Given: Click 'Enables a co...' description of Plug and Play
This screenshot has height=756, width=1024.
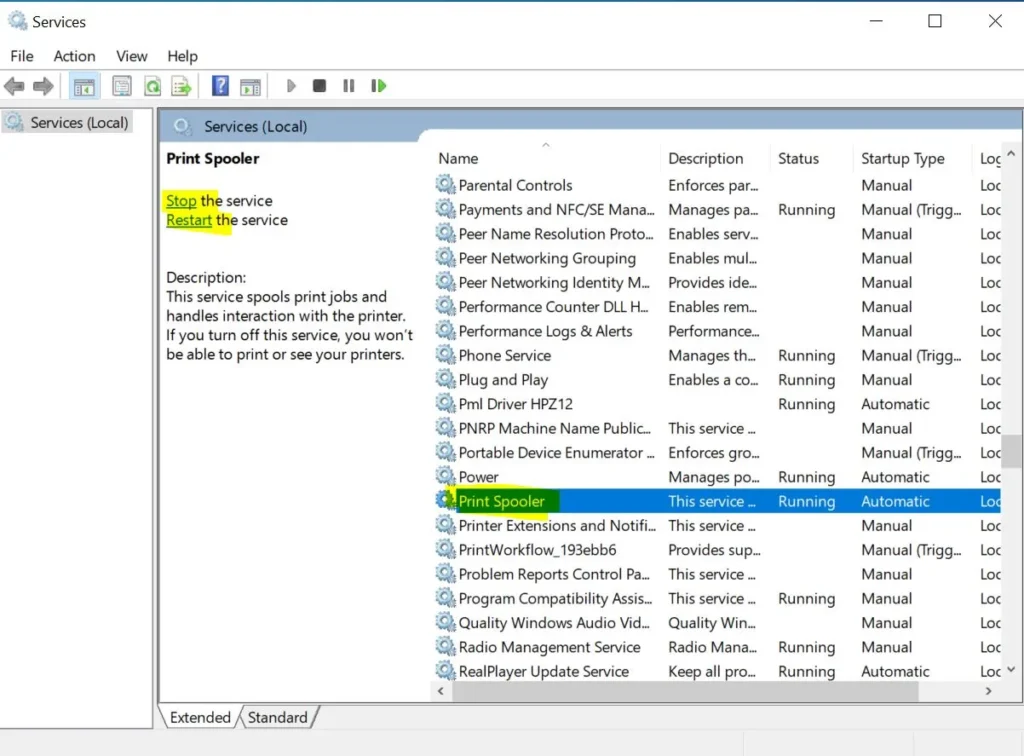Looking at the screenshot, I should (713, 380).
